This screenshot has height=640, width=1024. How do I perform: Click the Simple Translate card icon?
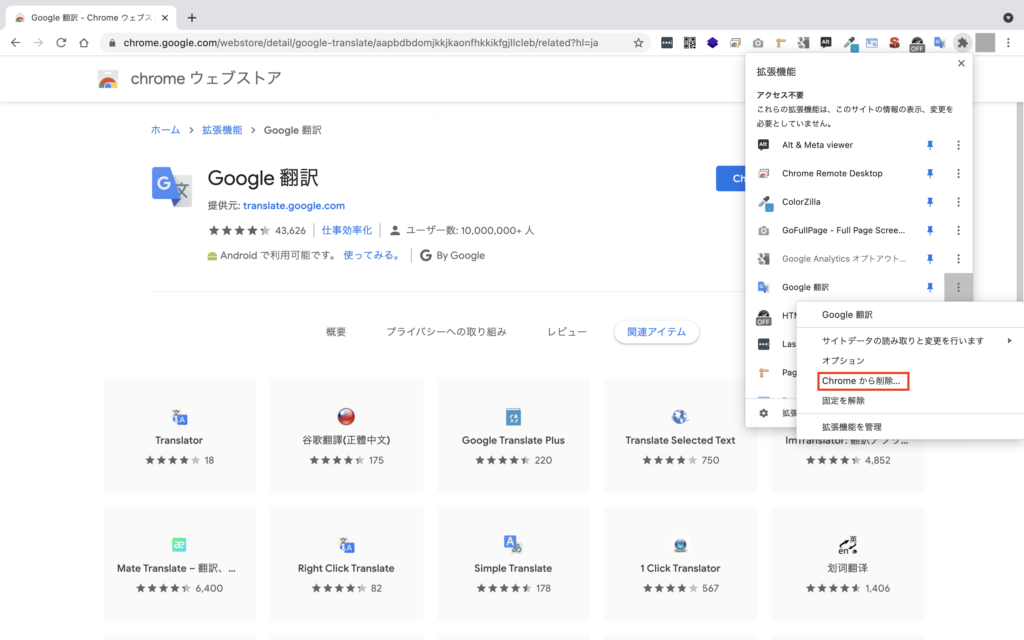[x=513, y=544]
